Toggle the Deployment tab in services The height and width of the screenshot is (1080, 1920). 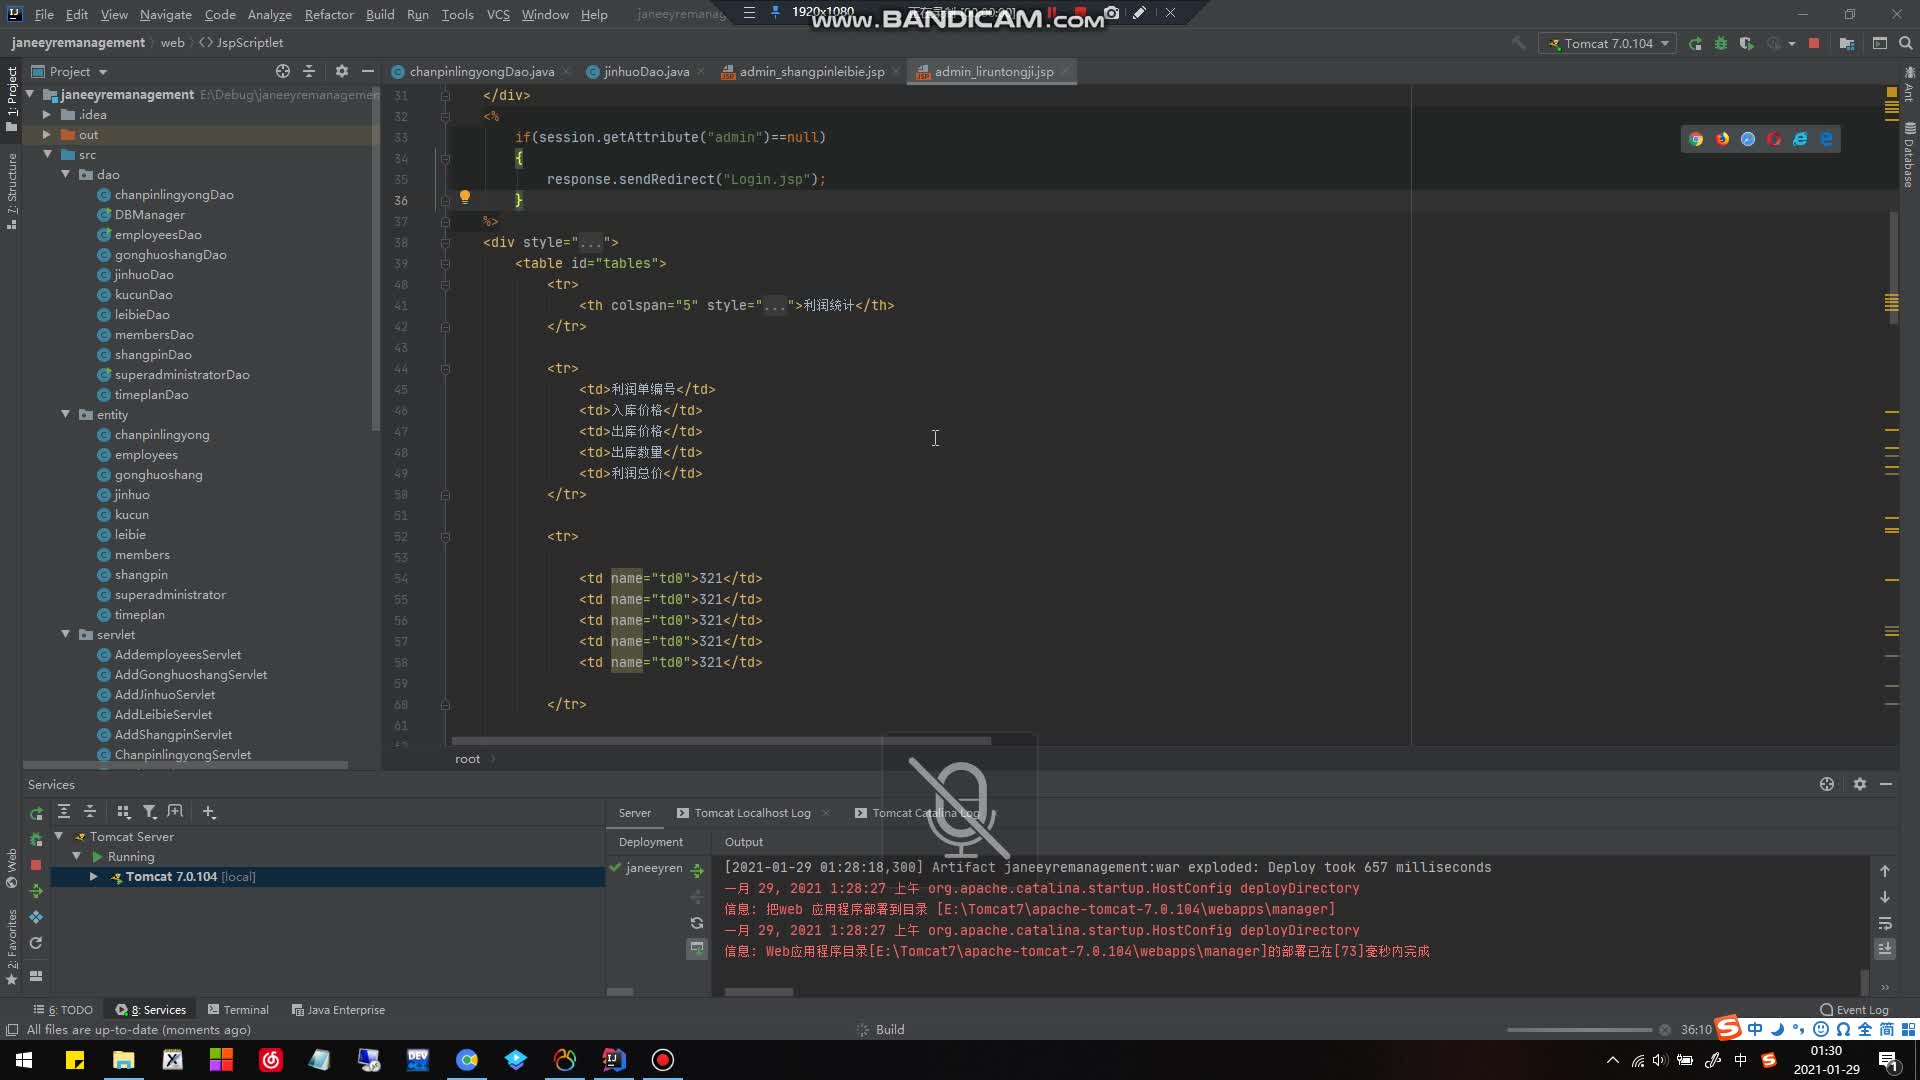650,841
